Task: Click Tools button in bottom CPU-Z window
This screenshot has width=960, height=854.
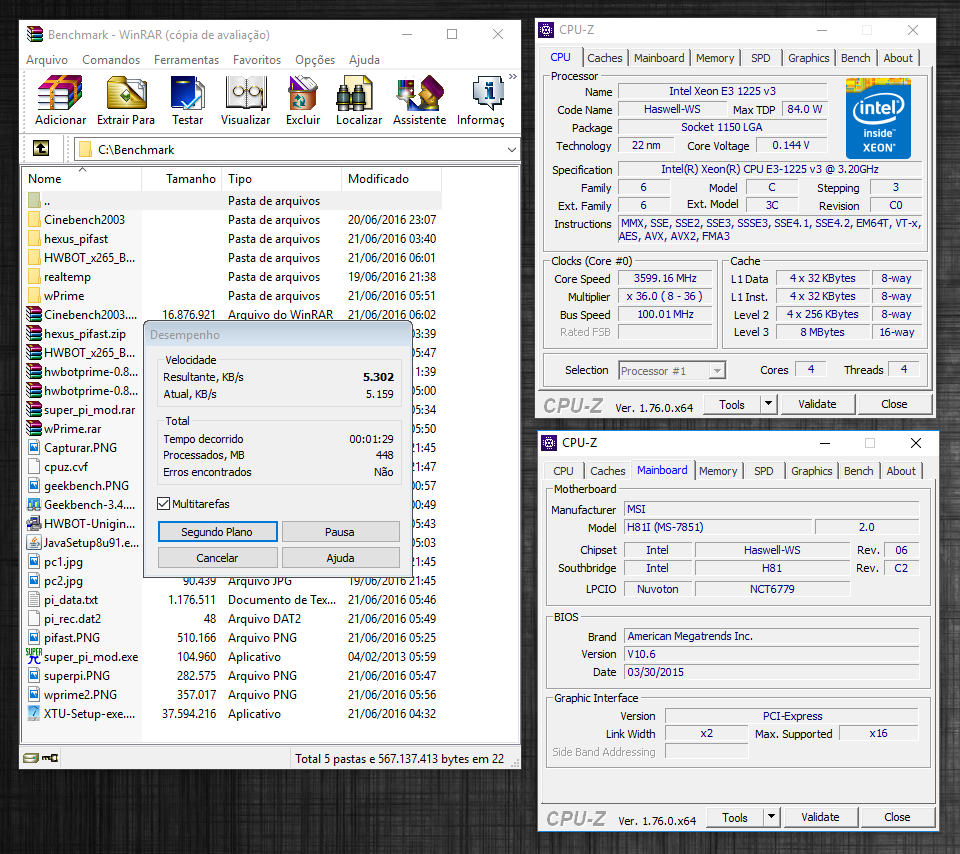Action: click(735, 817)
